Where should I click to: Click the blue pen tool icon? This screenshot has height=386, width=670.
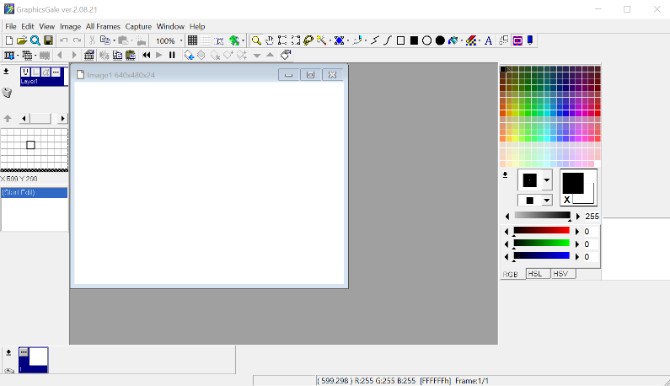pyautogui.click(x=530, y=41)
